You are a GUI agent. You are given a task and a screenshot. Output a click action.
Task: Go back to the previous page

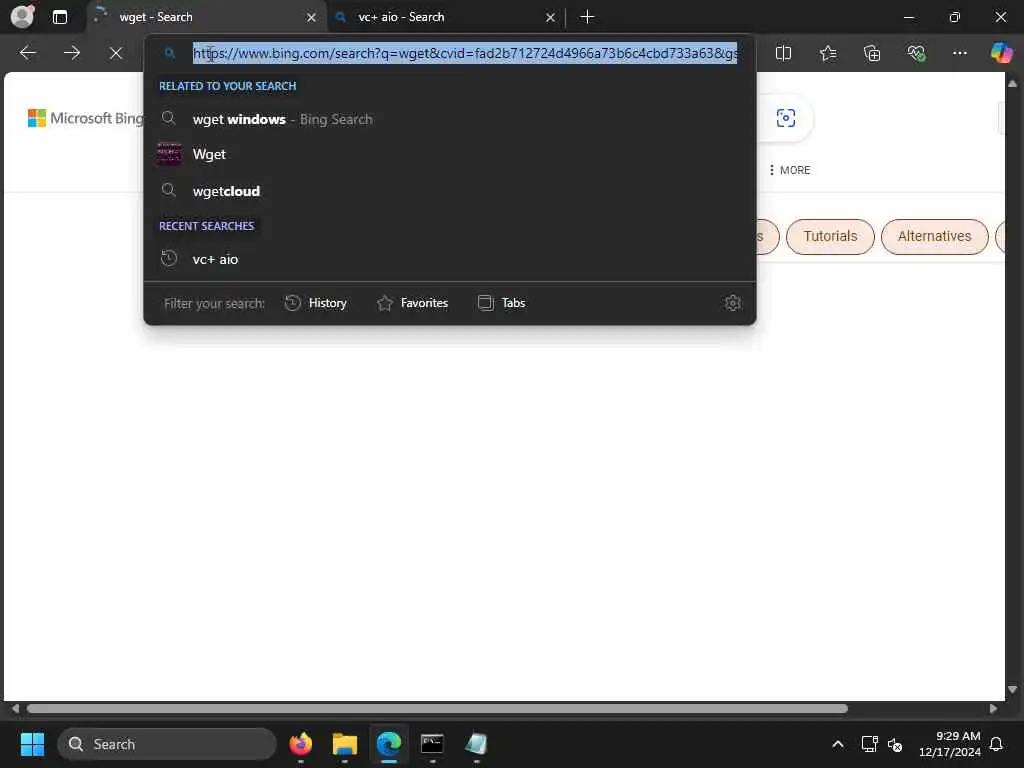pyautogui.click(x=27, y=53)
